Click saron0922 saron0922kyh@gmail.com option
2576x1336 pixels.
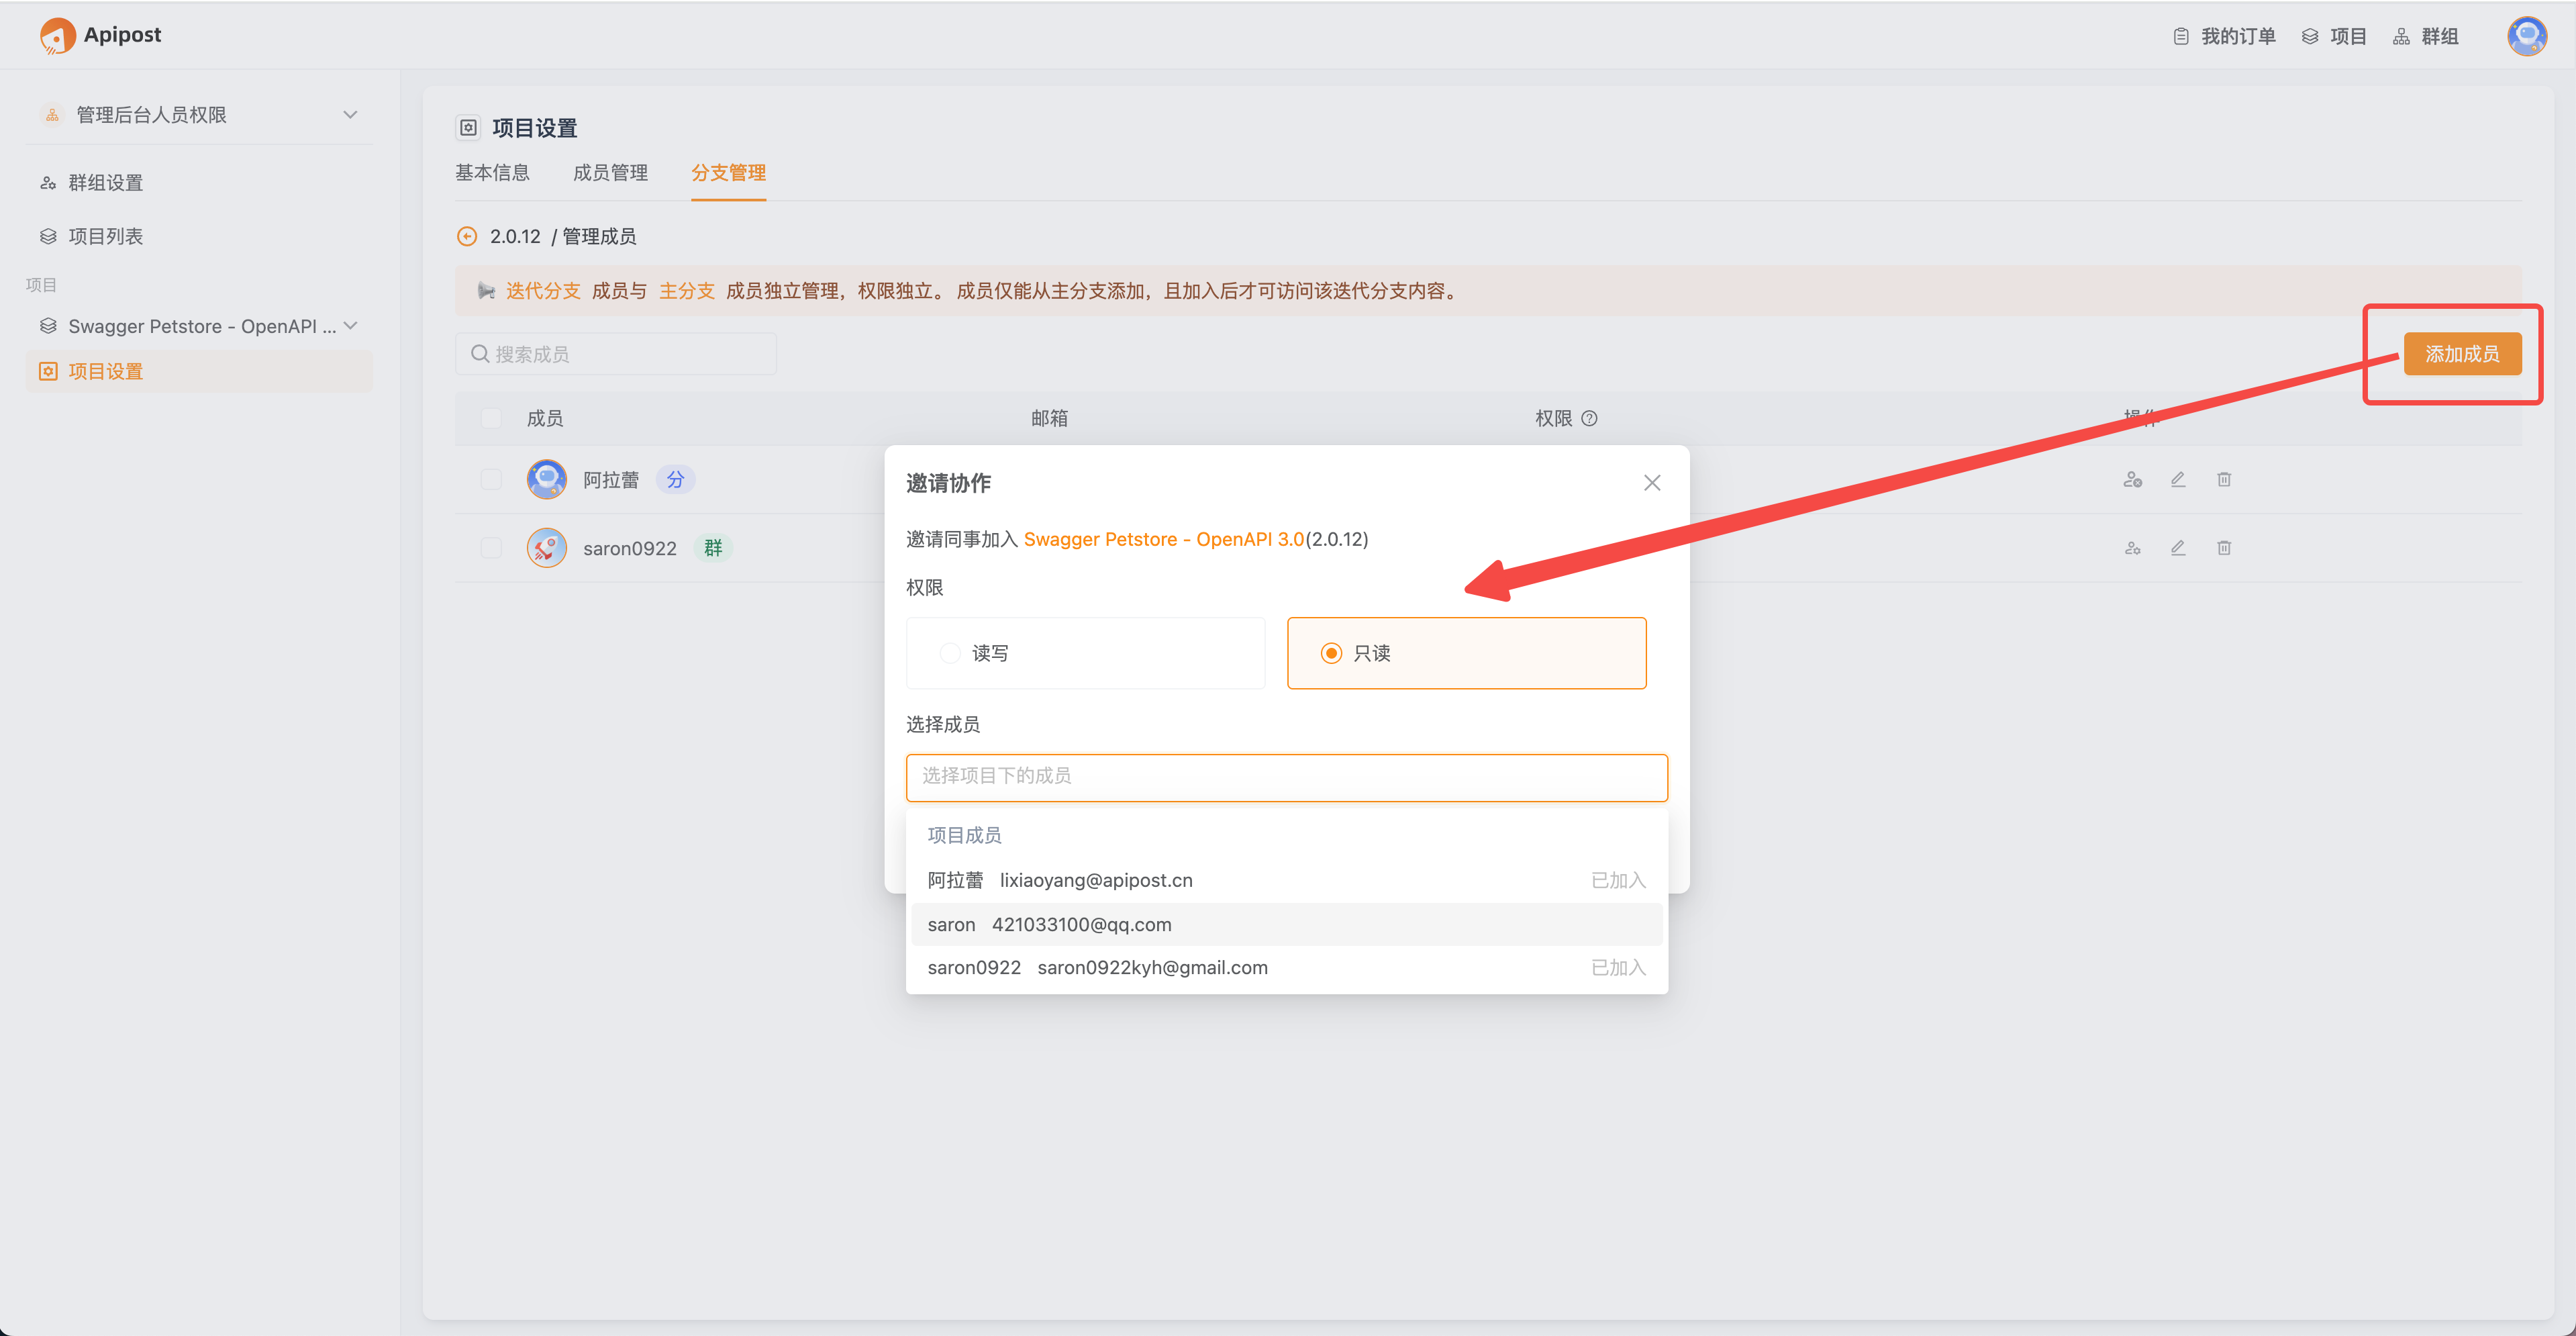(1286, 967)
